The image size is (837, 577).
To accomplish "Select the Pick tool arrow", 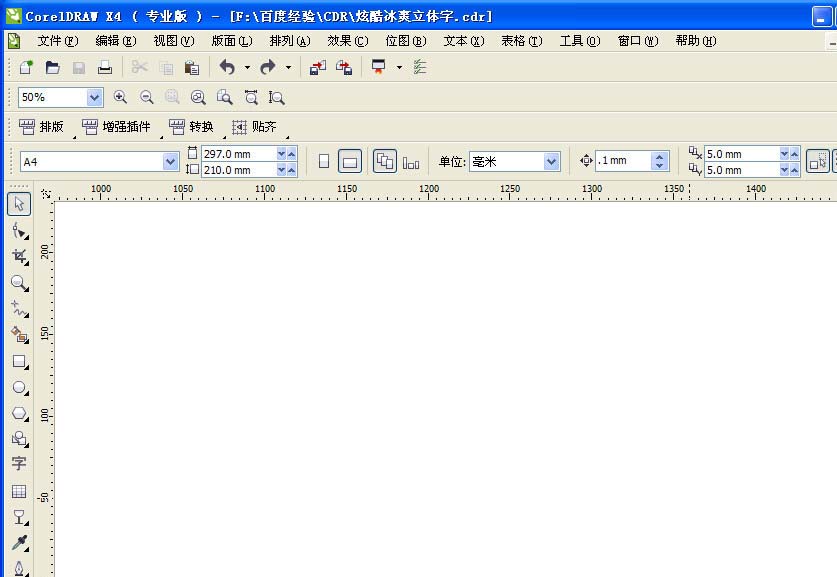I will [x=19, y=204].
